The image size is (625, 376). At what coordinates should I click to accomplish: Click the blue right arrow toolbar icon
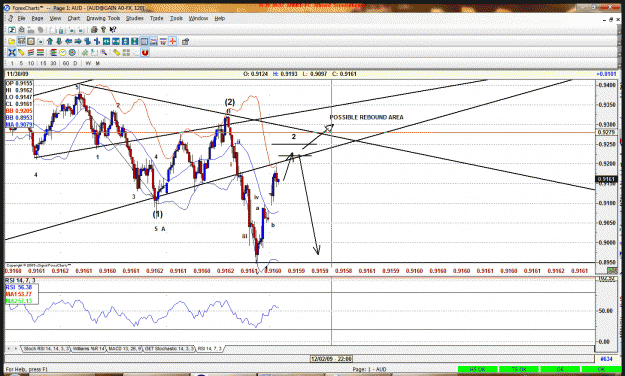tap(78, 41)
